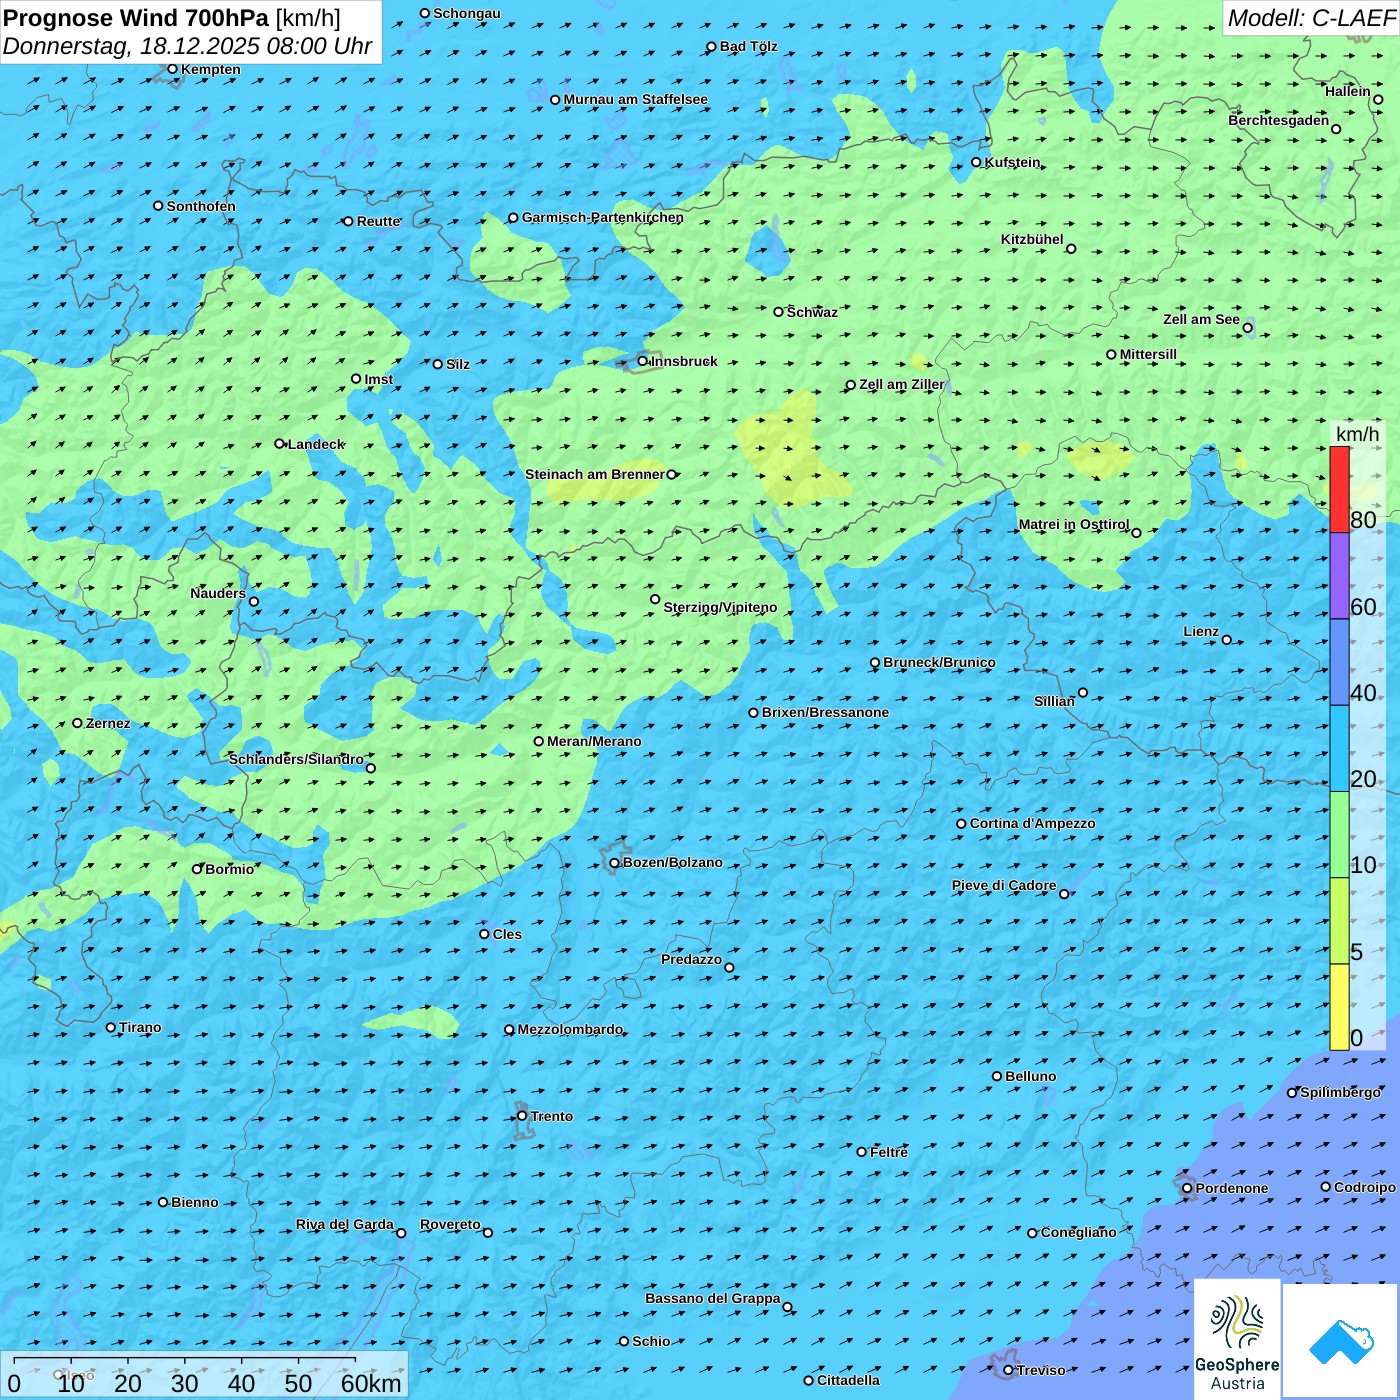Click the GeoSphere Austria logo

click(1237, 1340)
